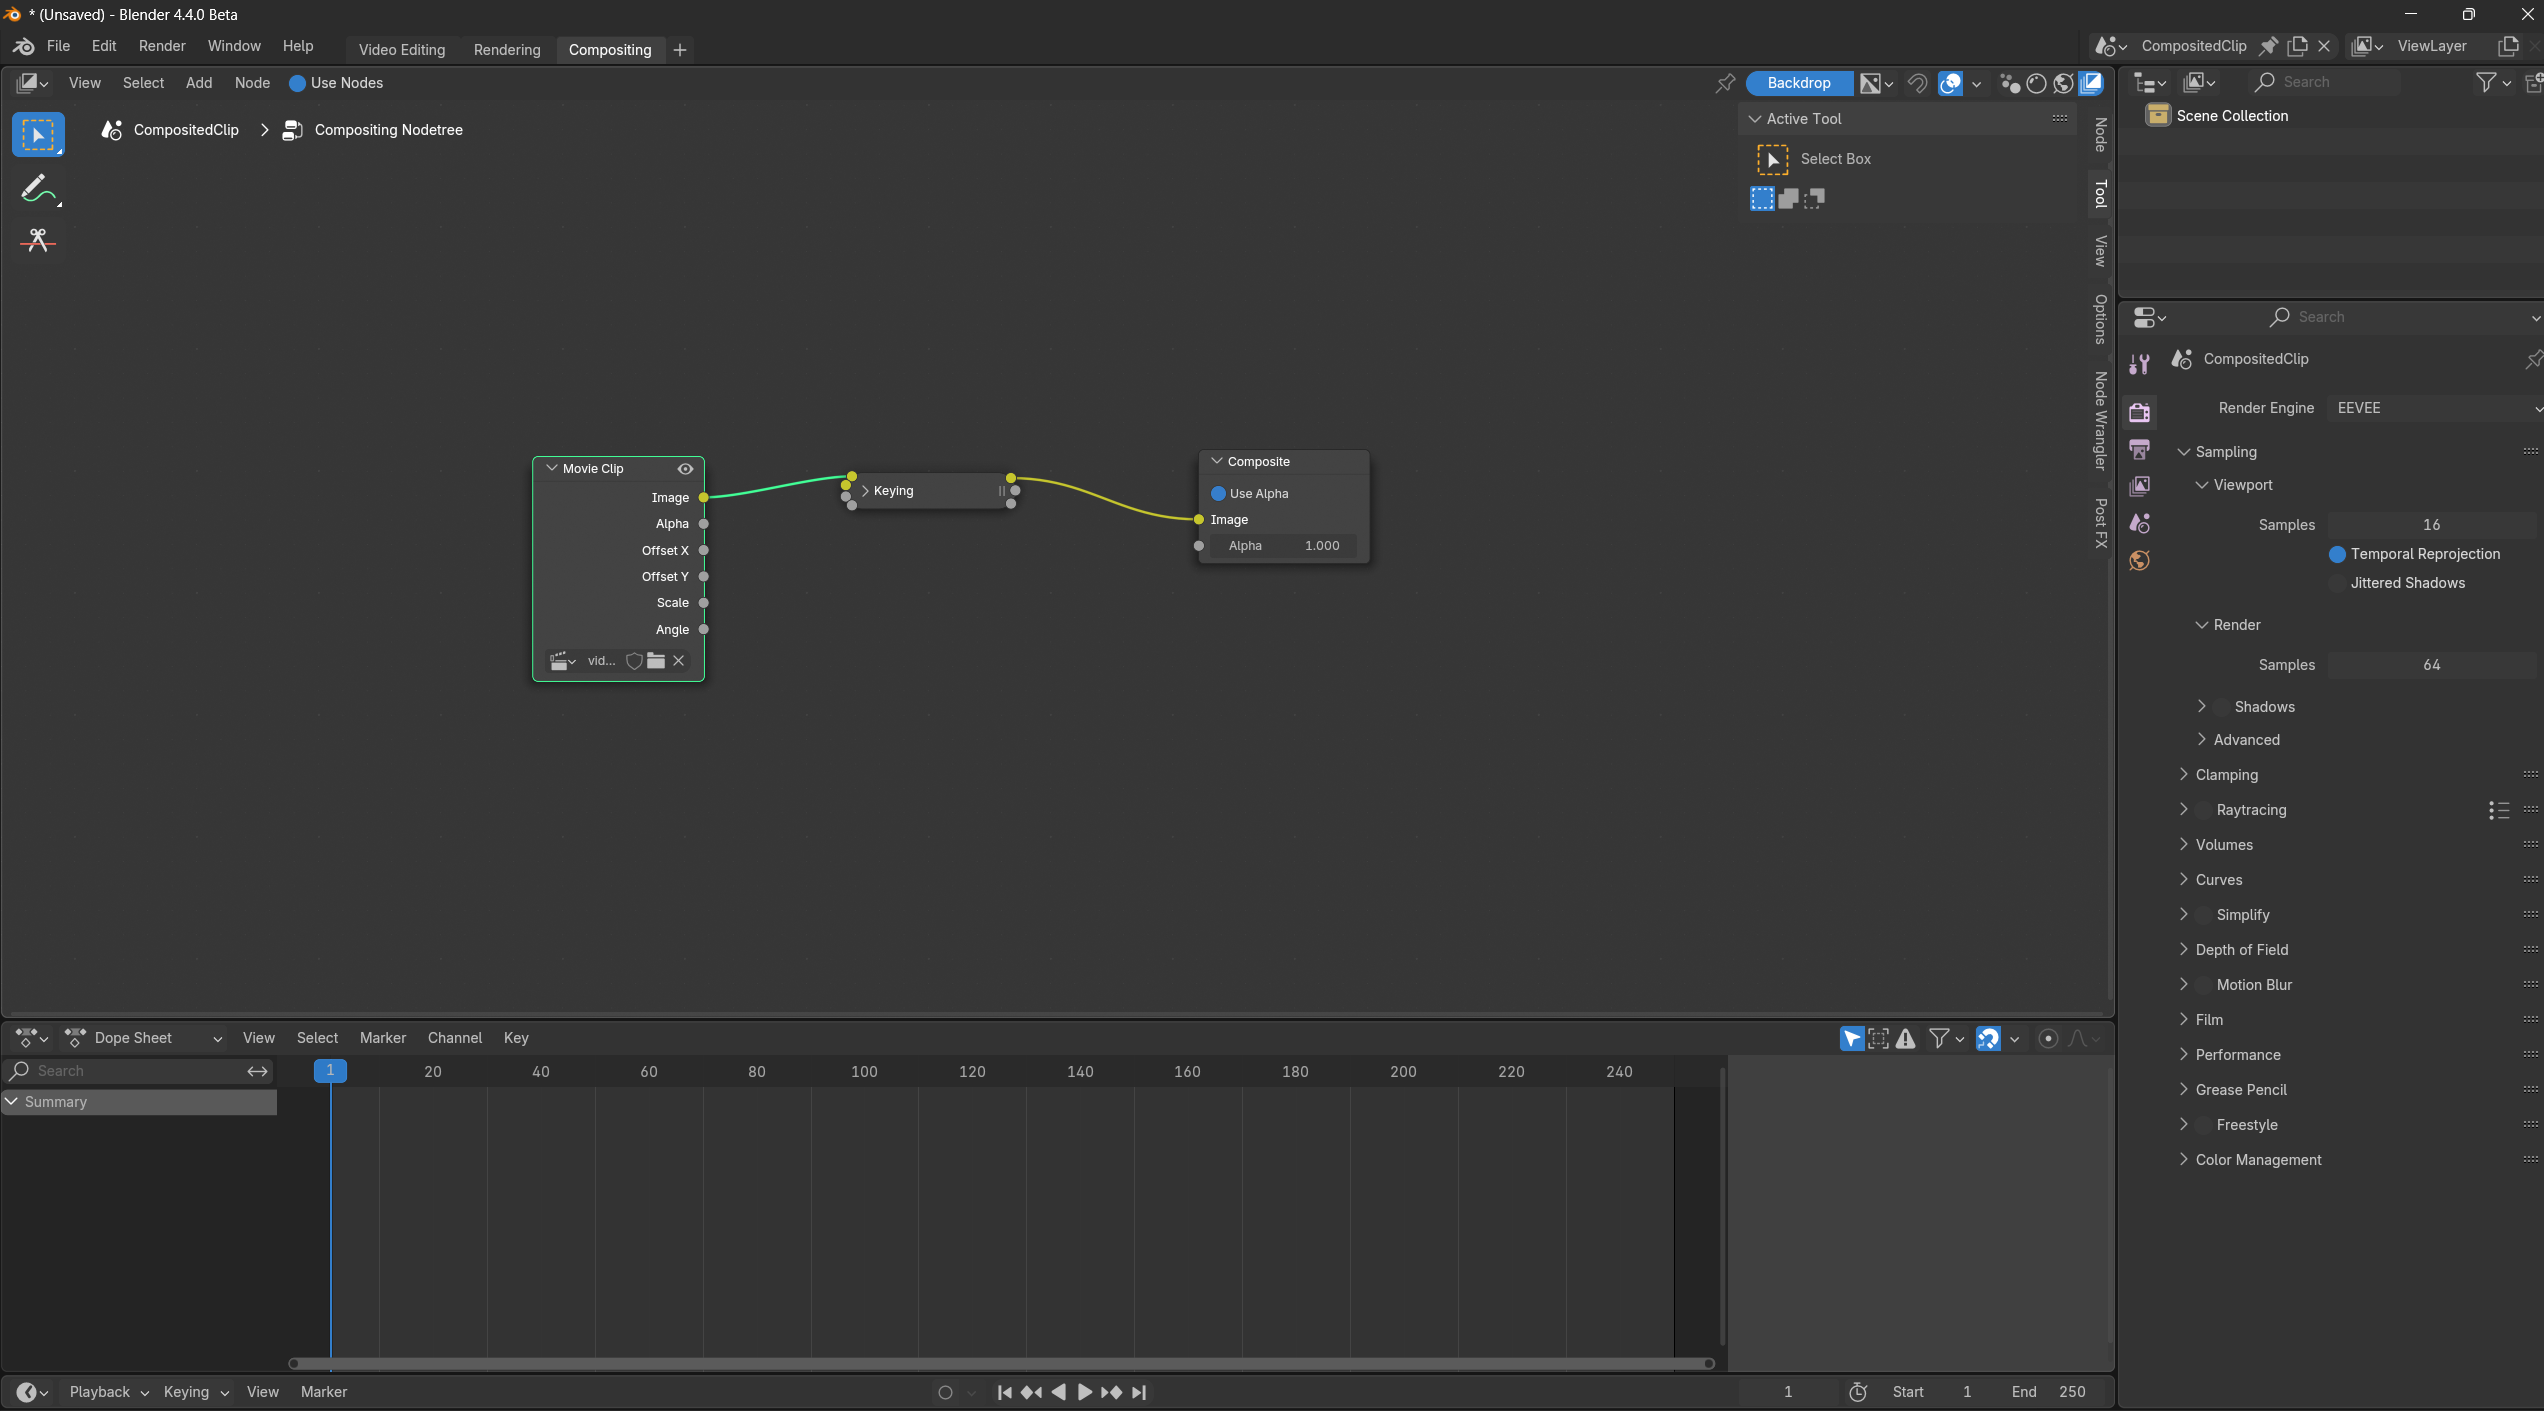The height and width of the screenshot is (1411, 2544).
Task: Toggle the Use Nodes checkbox
Action: point(297,83)
